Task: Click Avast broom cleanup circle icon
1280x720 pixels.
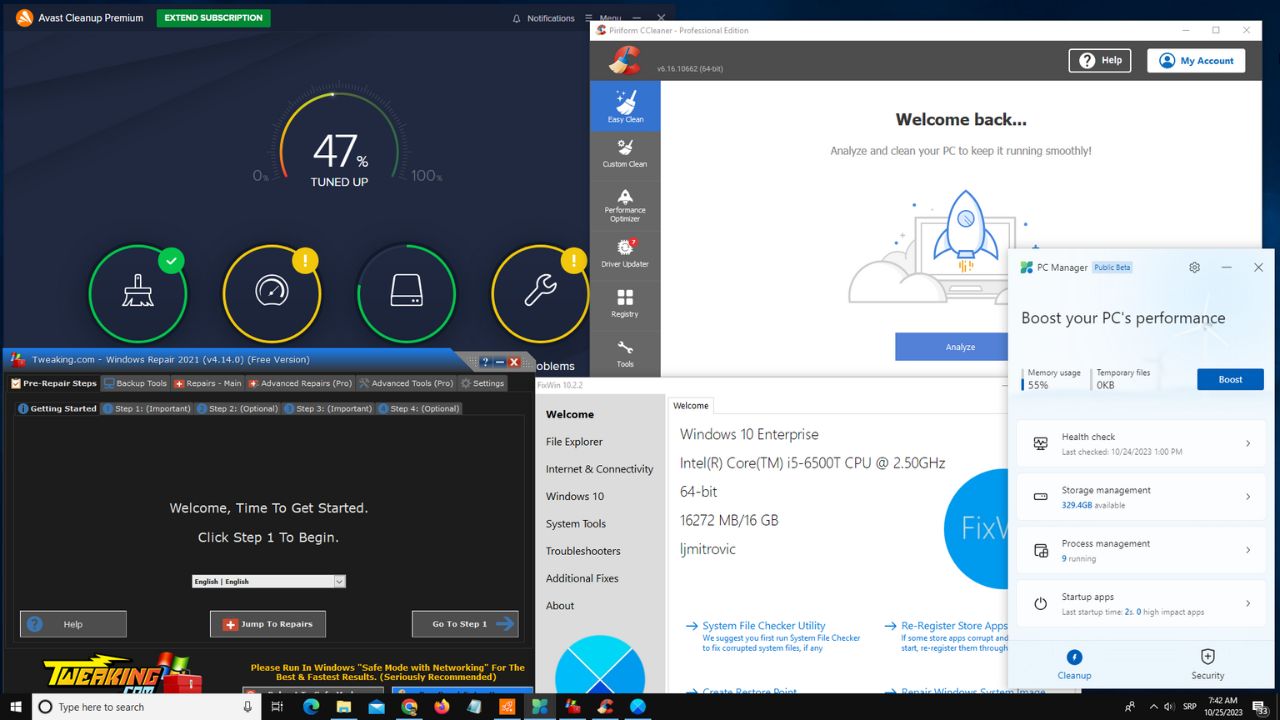Action: 138,292
